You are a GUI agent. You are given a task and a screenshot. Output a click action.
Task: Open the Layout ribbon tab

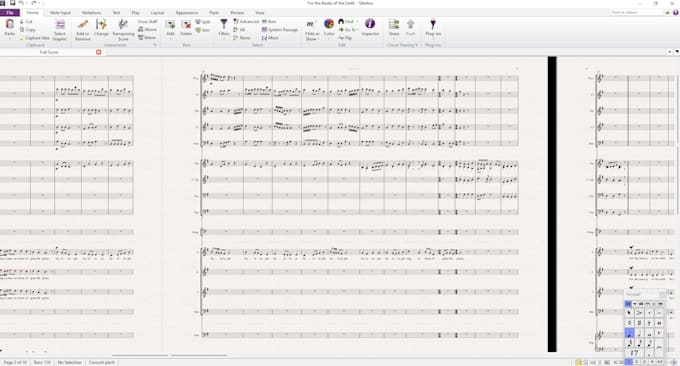[x=157, y=13]
